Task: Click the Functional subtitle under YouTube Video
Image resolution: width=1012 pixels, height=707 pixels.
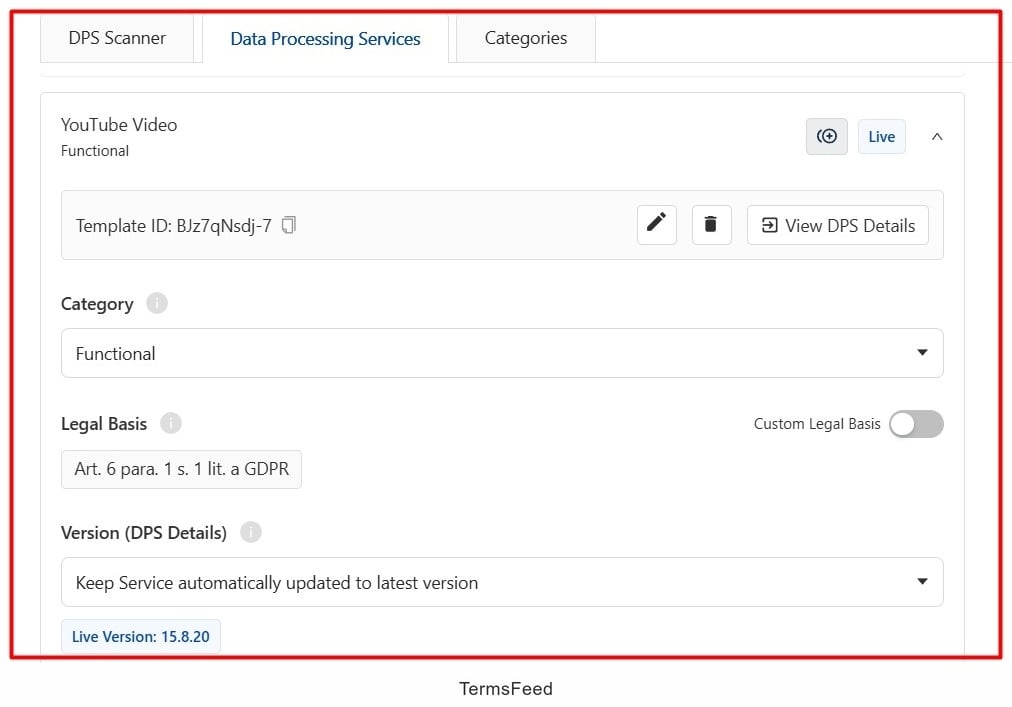Action: (95, 150)
